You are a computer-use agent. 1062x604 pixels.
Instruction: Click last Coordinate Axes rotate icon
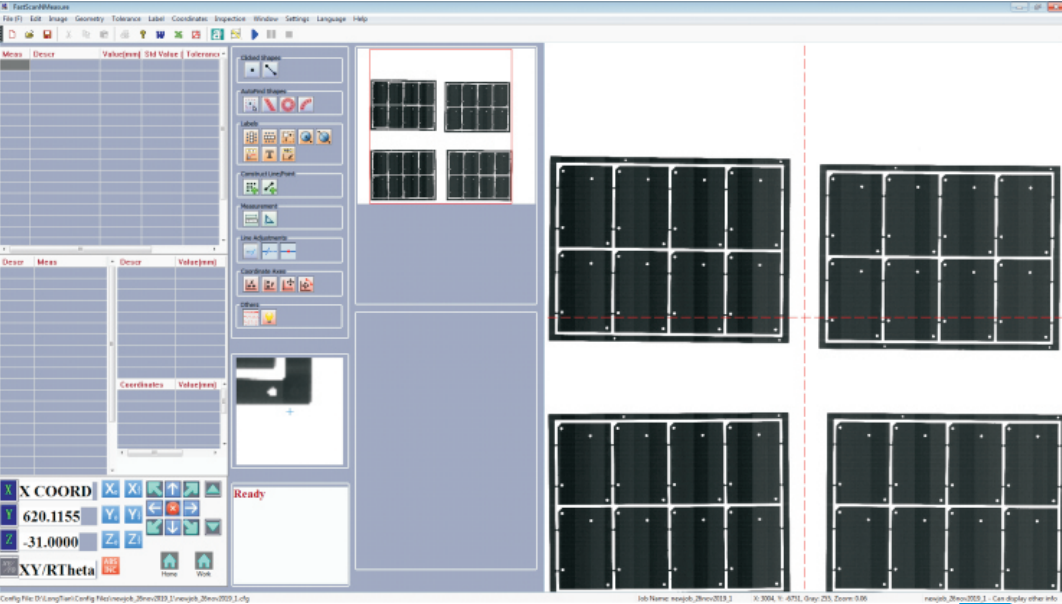[306, 284]
